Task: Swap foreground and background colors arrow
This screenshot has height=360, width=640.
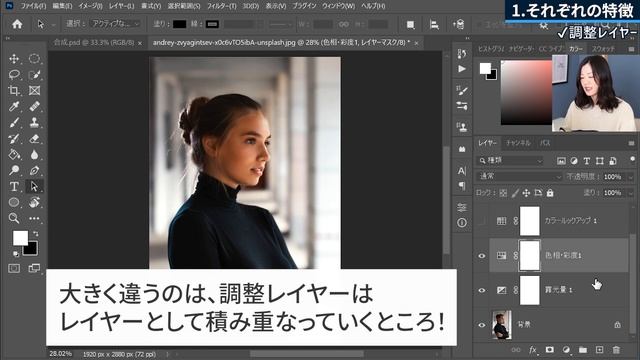Action: tap(36, 234)
